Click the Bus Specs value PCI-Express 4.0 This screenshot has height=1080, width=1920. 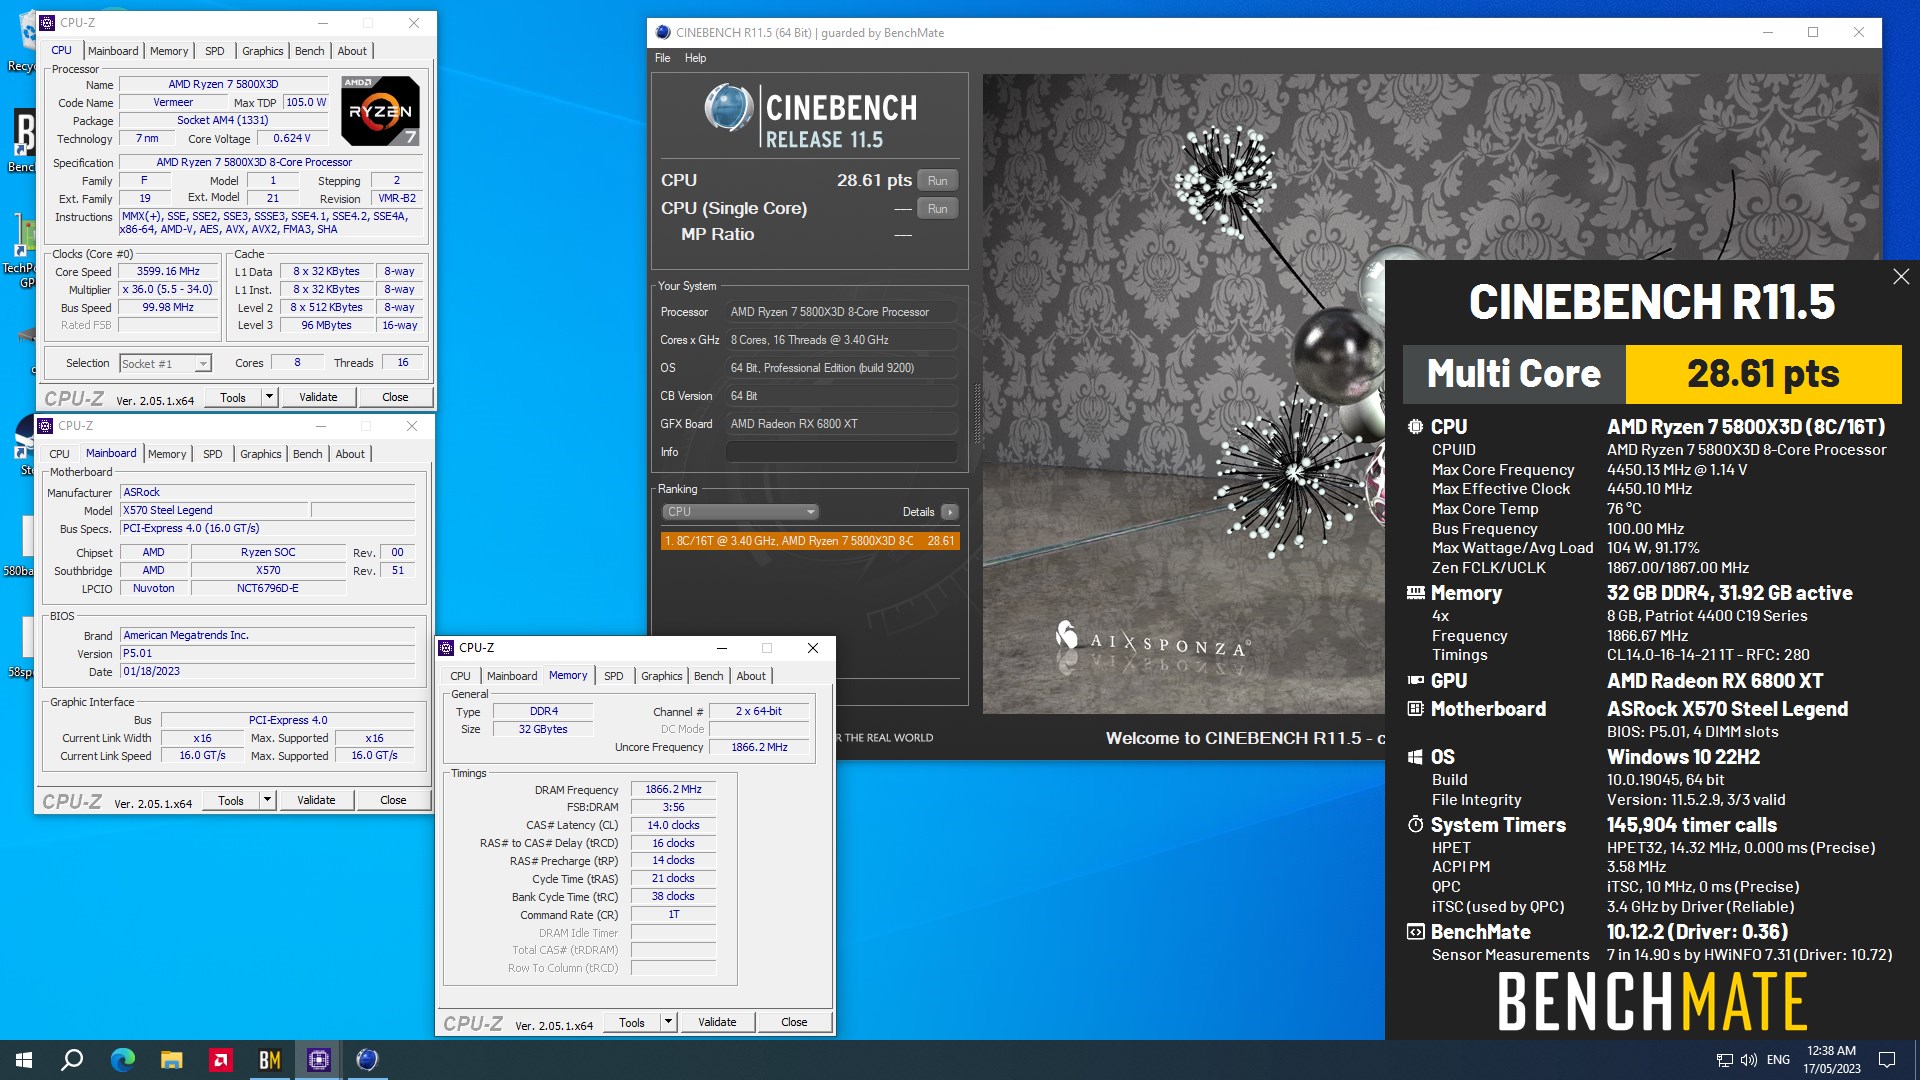267,528
